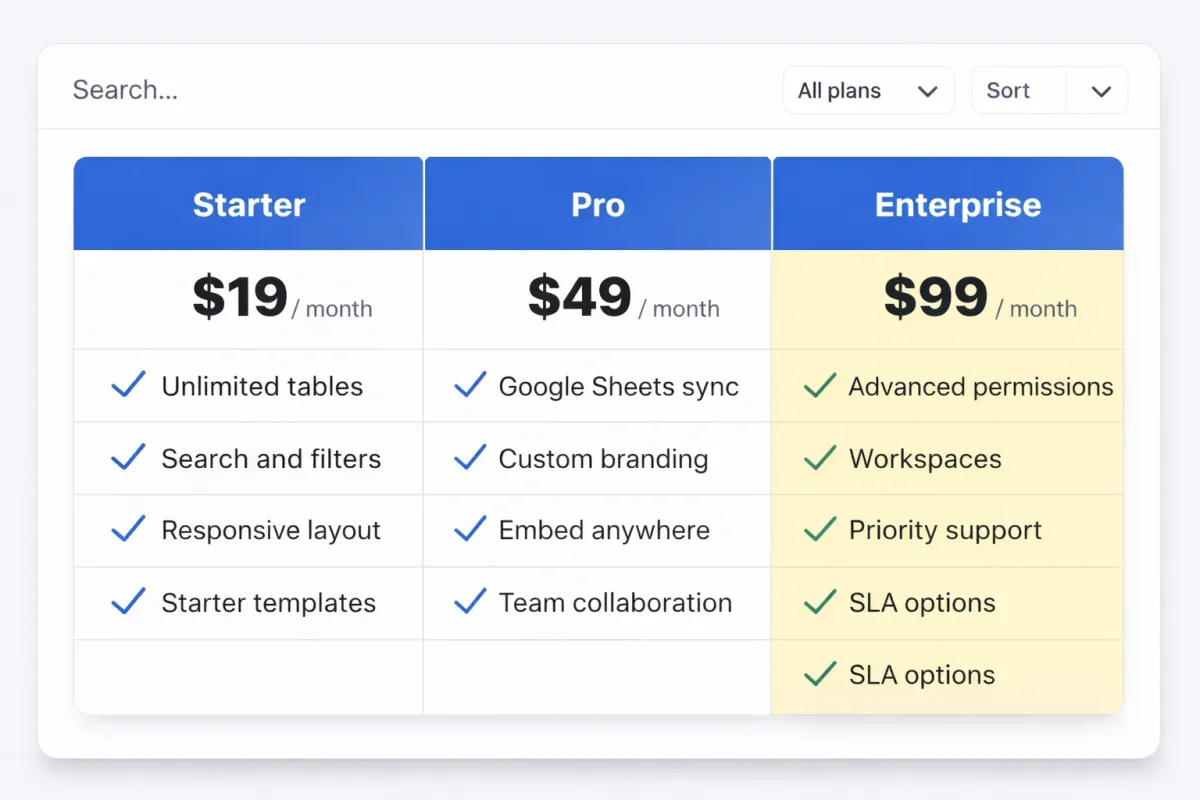This screenshot has height=800, width=1200.
Task: Focus the Search input field
Action: pyautogui.click(x=400, y=90)
